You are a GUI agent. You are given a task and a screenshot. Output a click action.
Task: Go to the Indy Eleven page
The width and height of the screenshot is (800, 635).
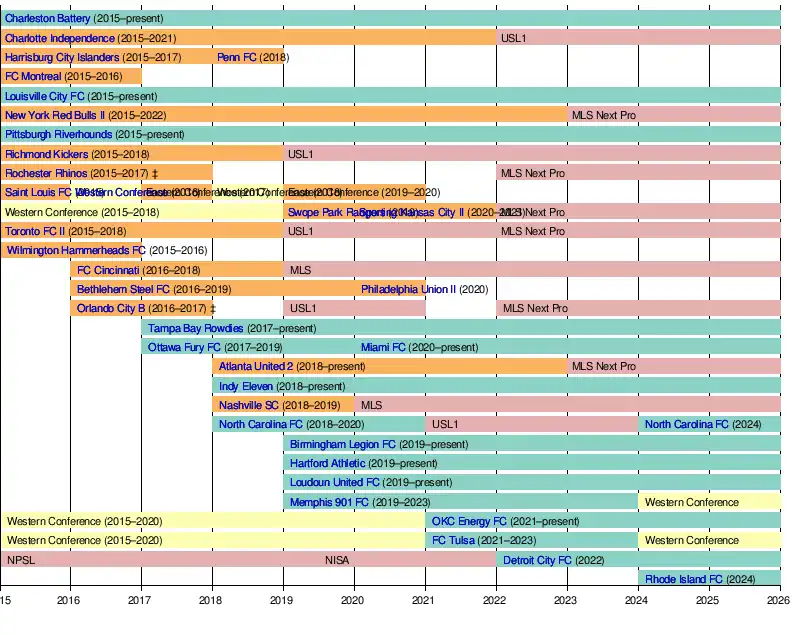pyautogui.click(x=246, y=386)
